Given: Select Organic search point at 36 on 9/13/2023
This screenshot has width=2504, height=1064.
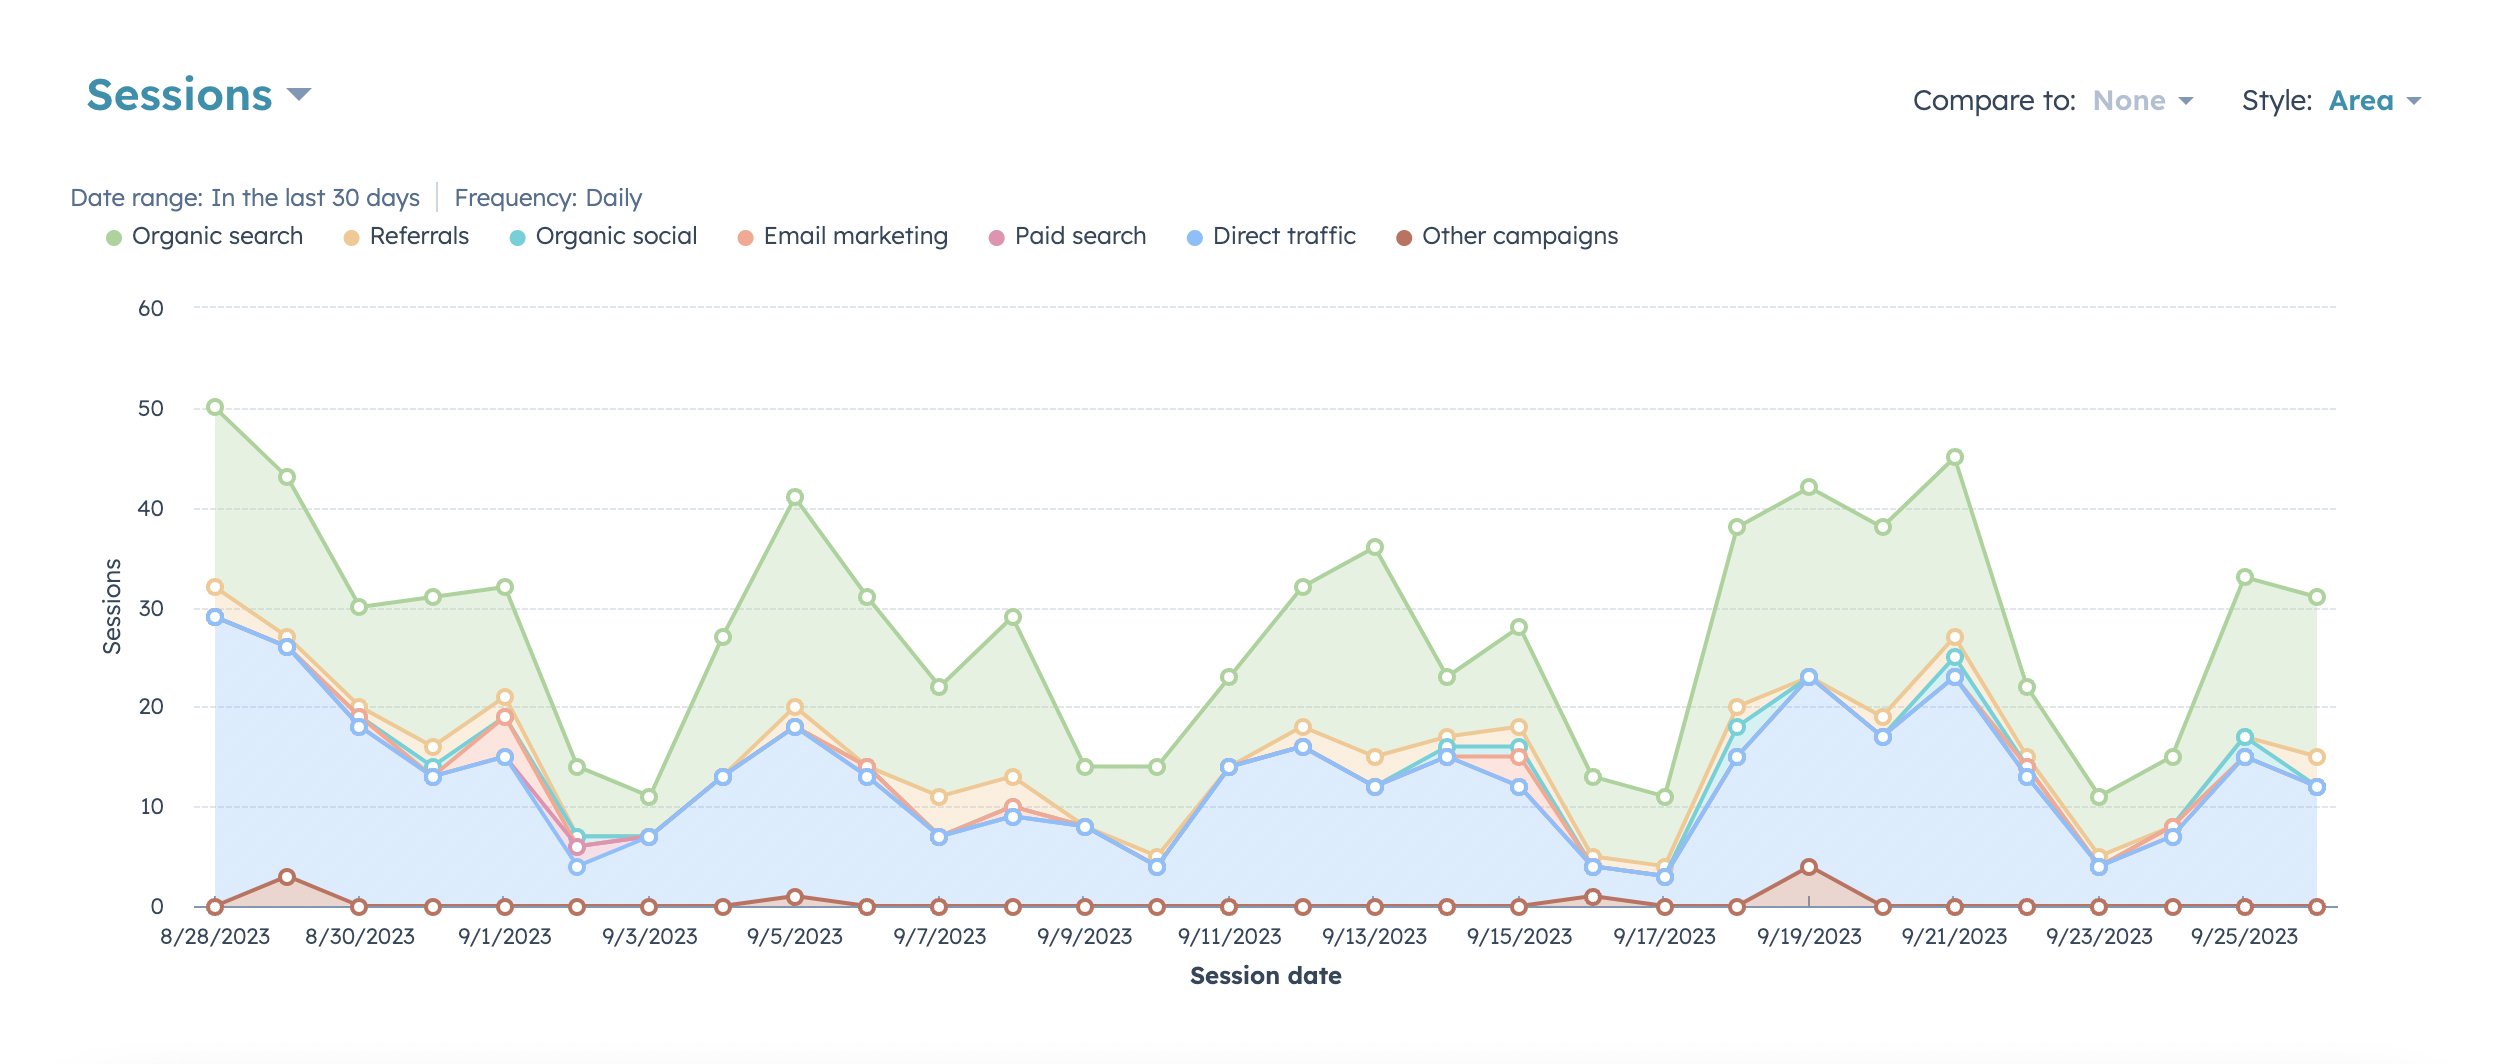Looking at the screenshot, I should (x=1375, y=548).
